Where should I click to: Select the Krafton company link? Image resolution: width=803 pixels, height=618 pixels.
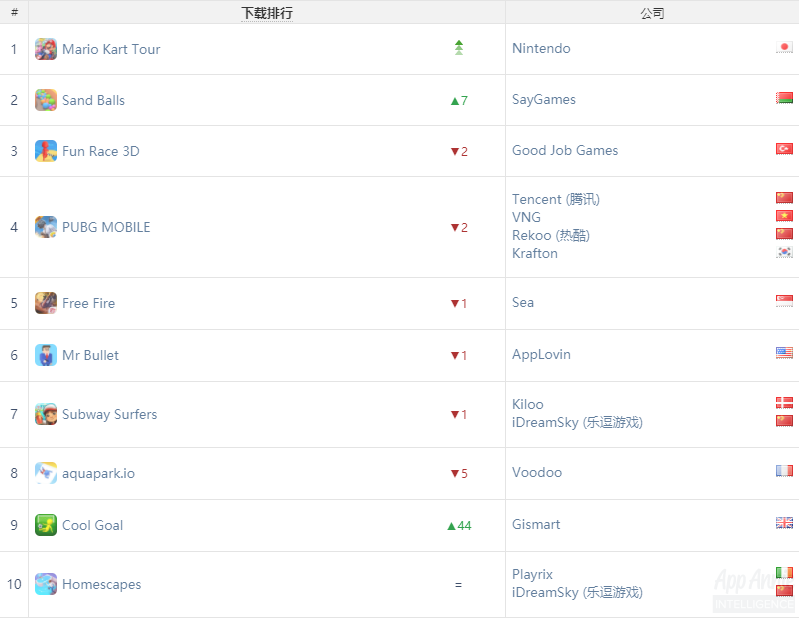coord(535,253)
